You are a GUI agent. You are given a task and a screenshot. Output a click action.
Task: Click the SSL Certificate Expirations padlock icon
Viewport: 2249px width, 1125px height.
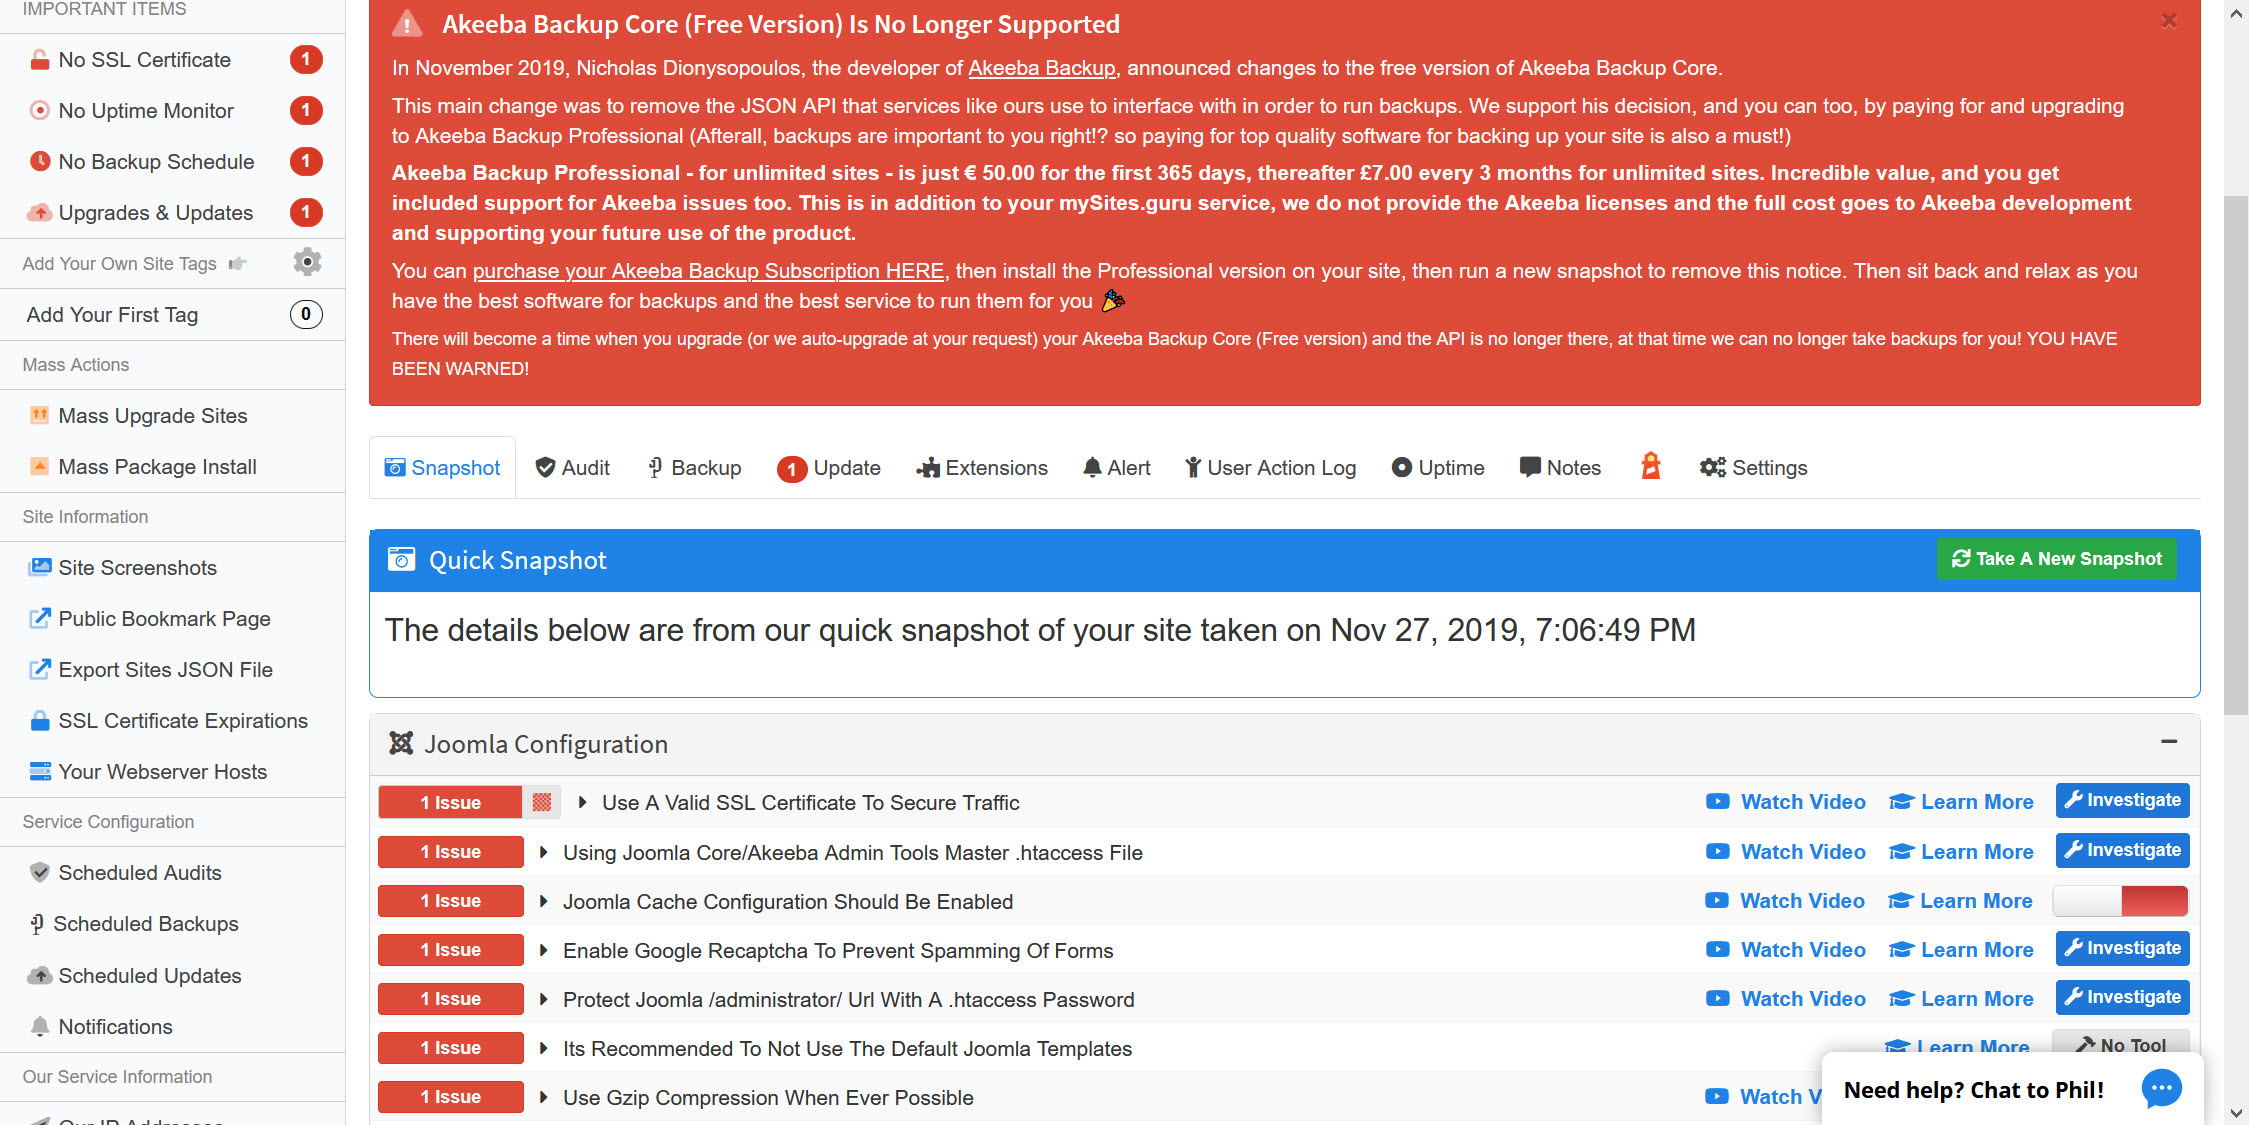point(40,720)
